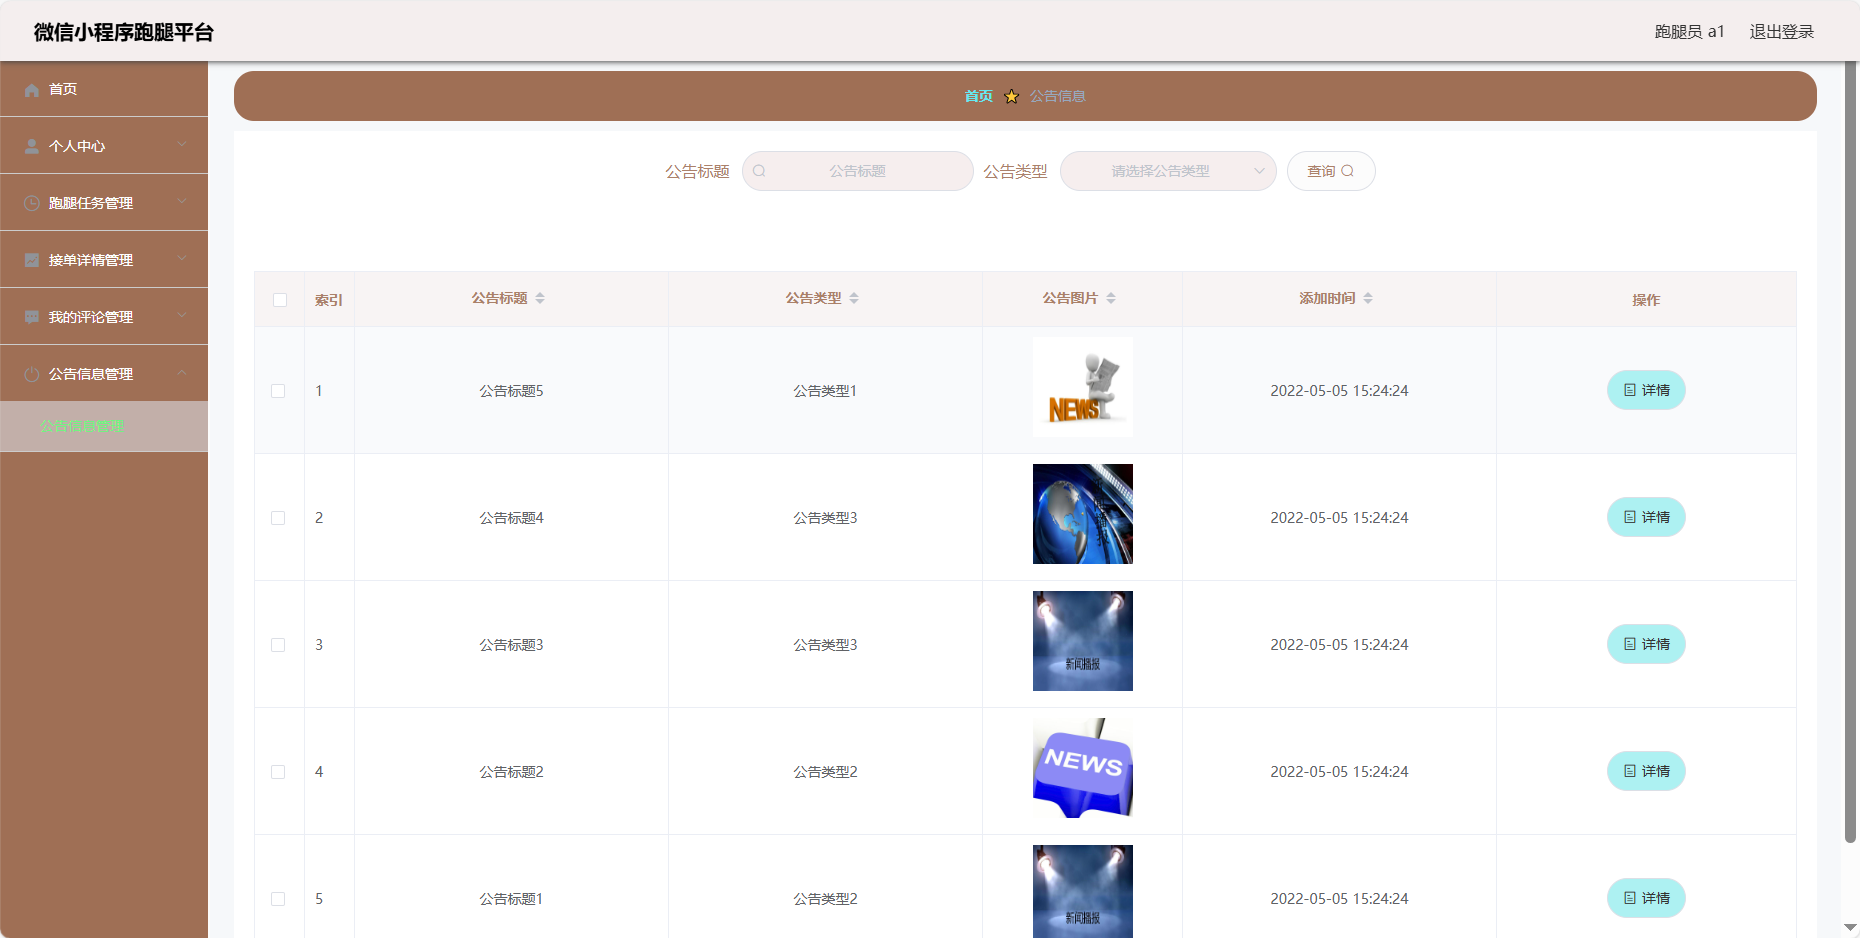Image resolution: width=1860 pixels, height=938 pixels.
Task: Expand the 接单详情管理 menu chevron
Action: pyautogui.click(x=182, y=259)
